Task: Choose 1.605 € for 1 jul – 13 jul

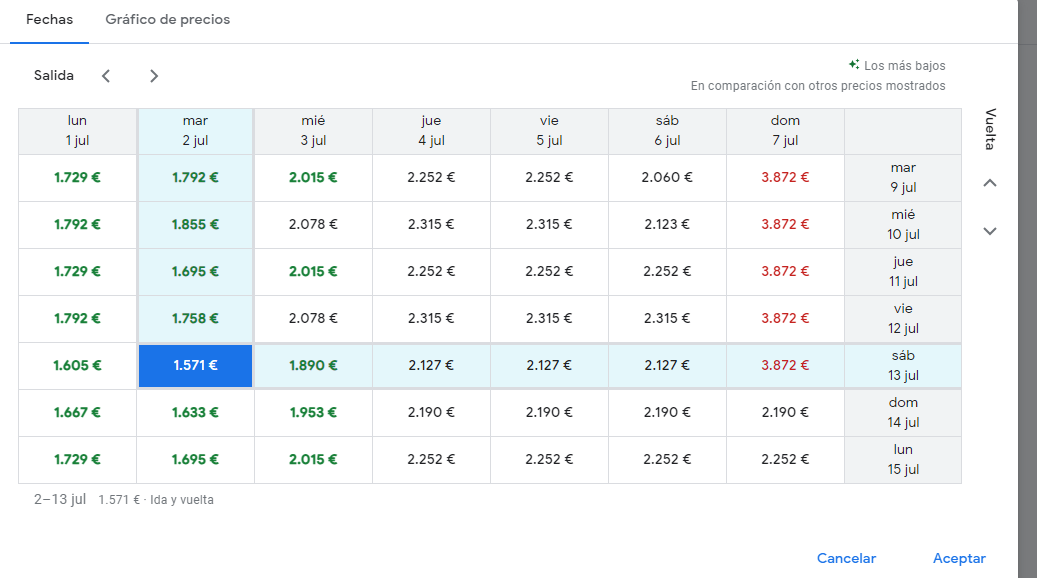Action: pos(77,366)
